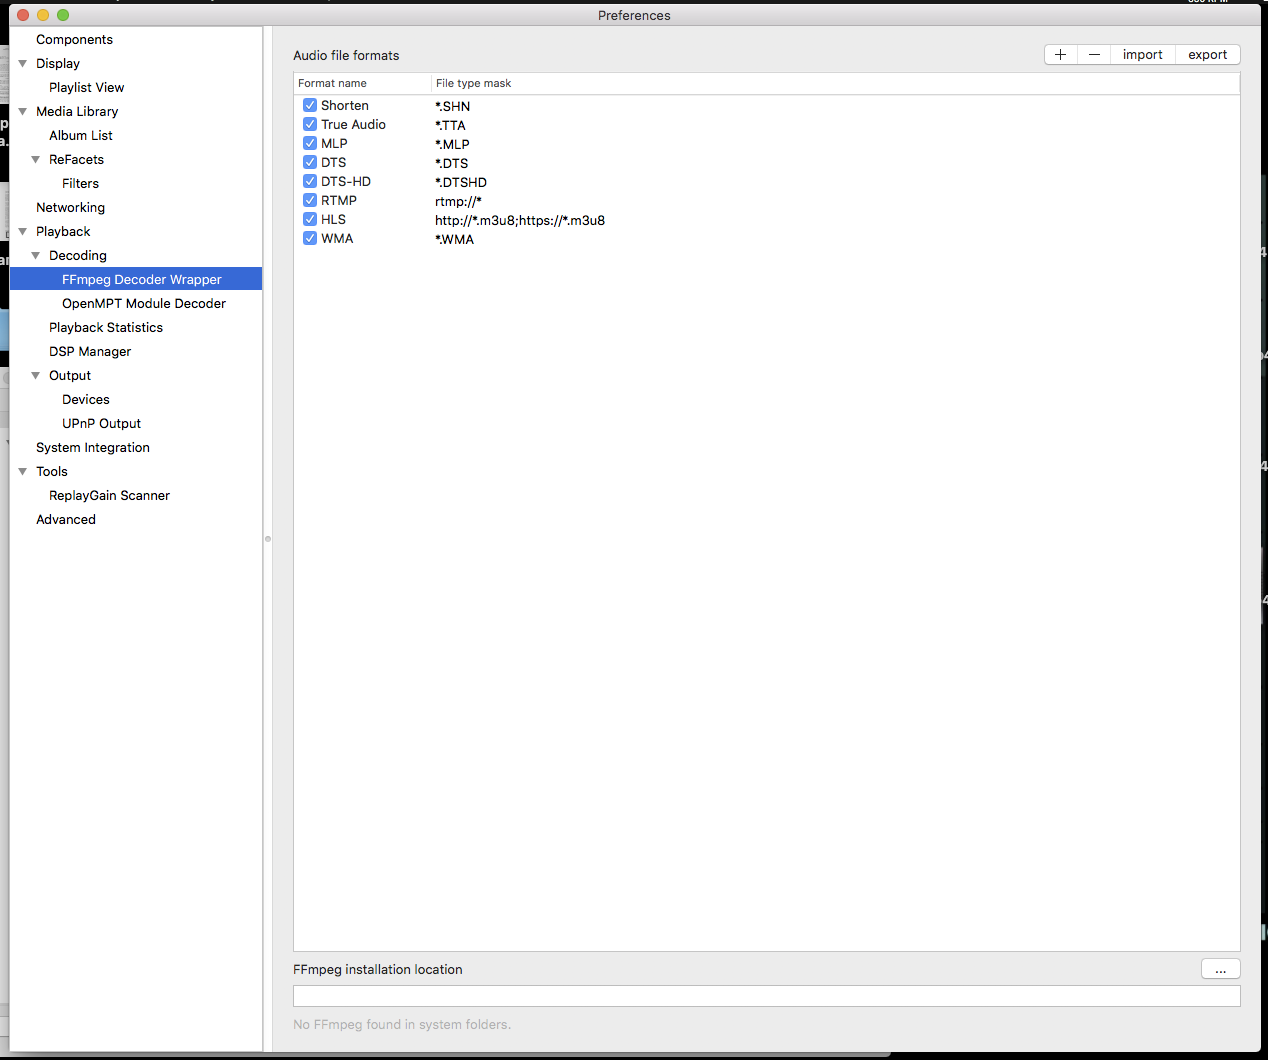Collapse the Media Library section
1268x1060 pixels.
(23, 111)
